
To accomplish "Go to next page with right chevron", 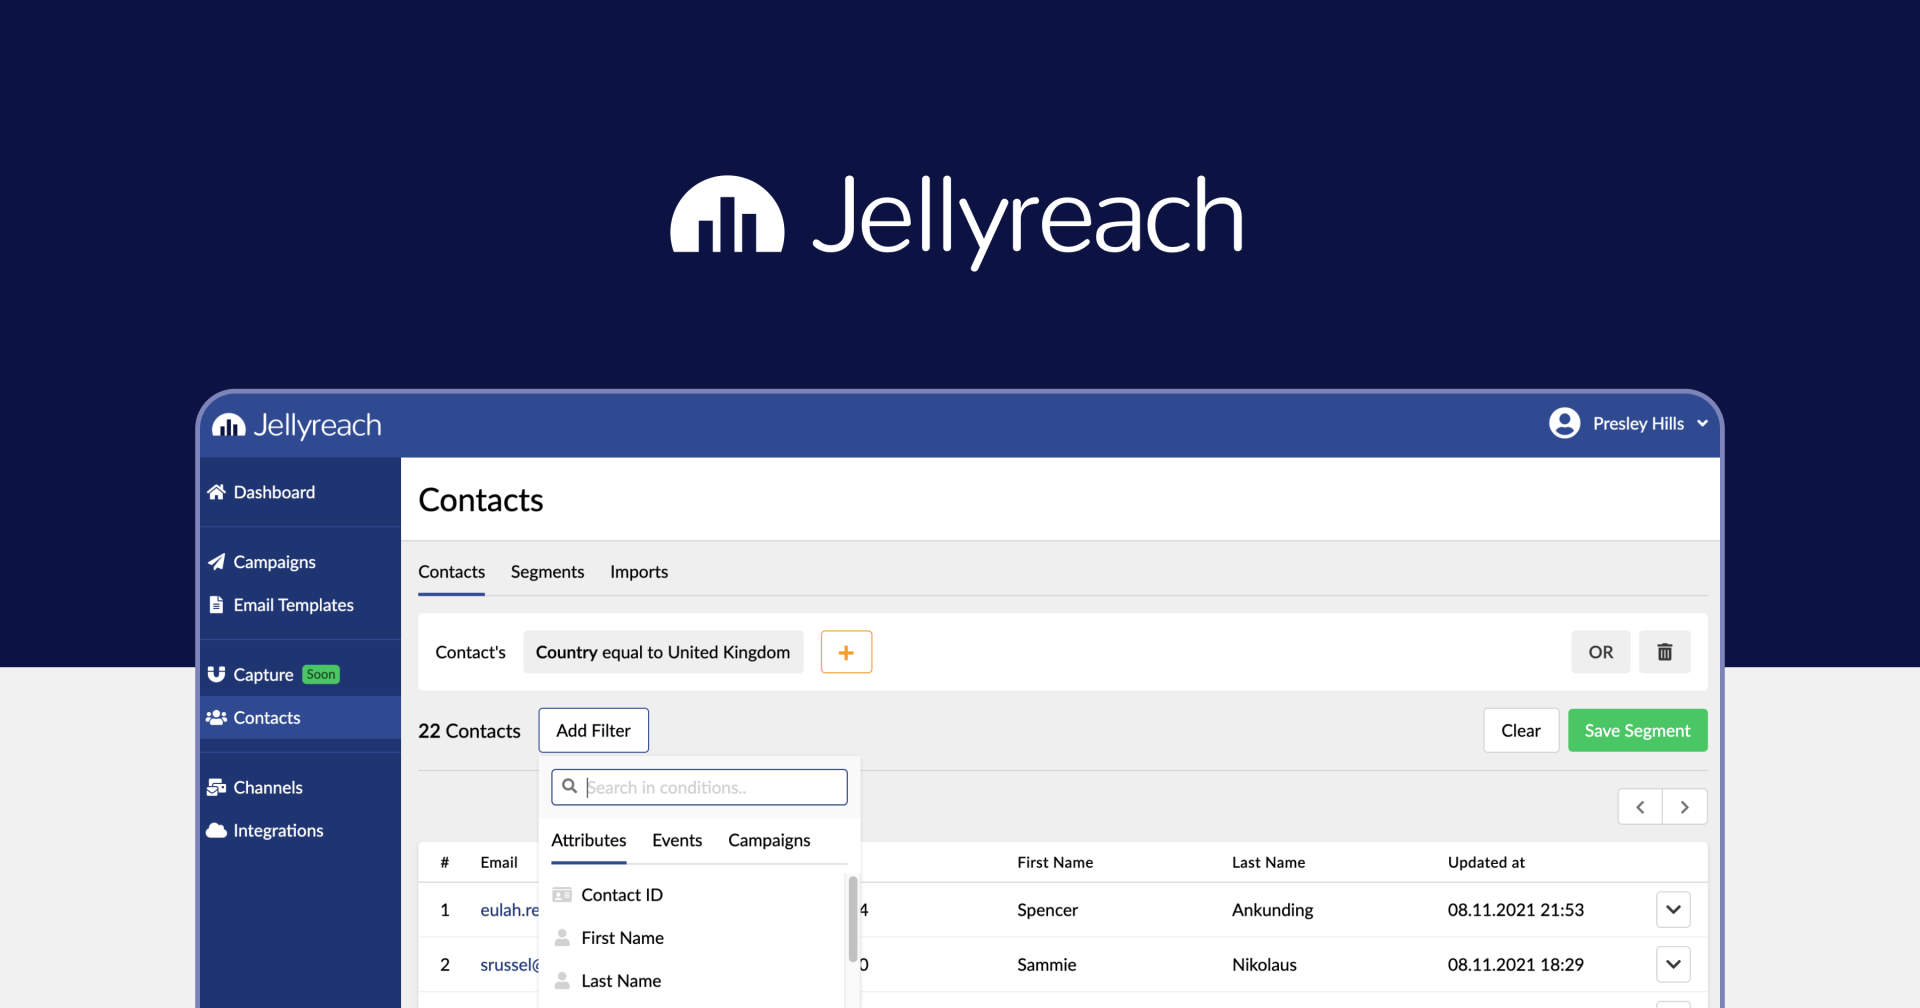I will pyautogui.click(x=1685, y=807).
